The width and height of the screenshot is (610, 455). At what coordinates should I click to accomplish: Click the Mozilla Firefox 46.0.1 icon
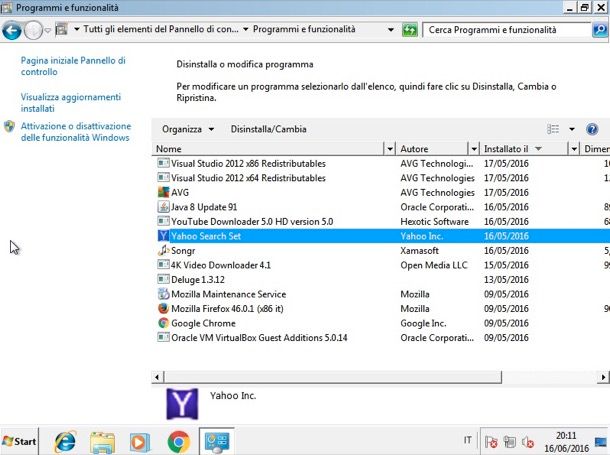[x=163, y=308]
